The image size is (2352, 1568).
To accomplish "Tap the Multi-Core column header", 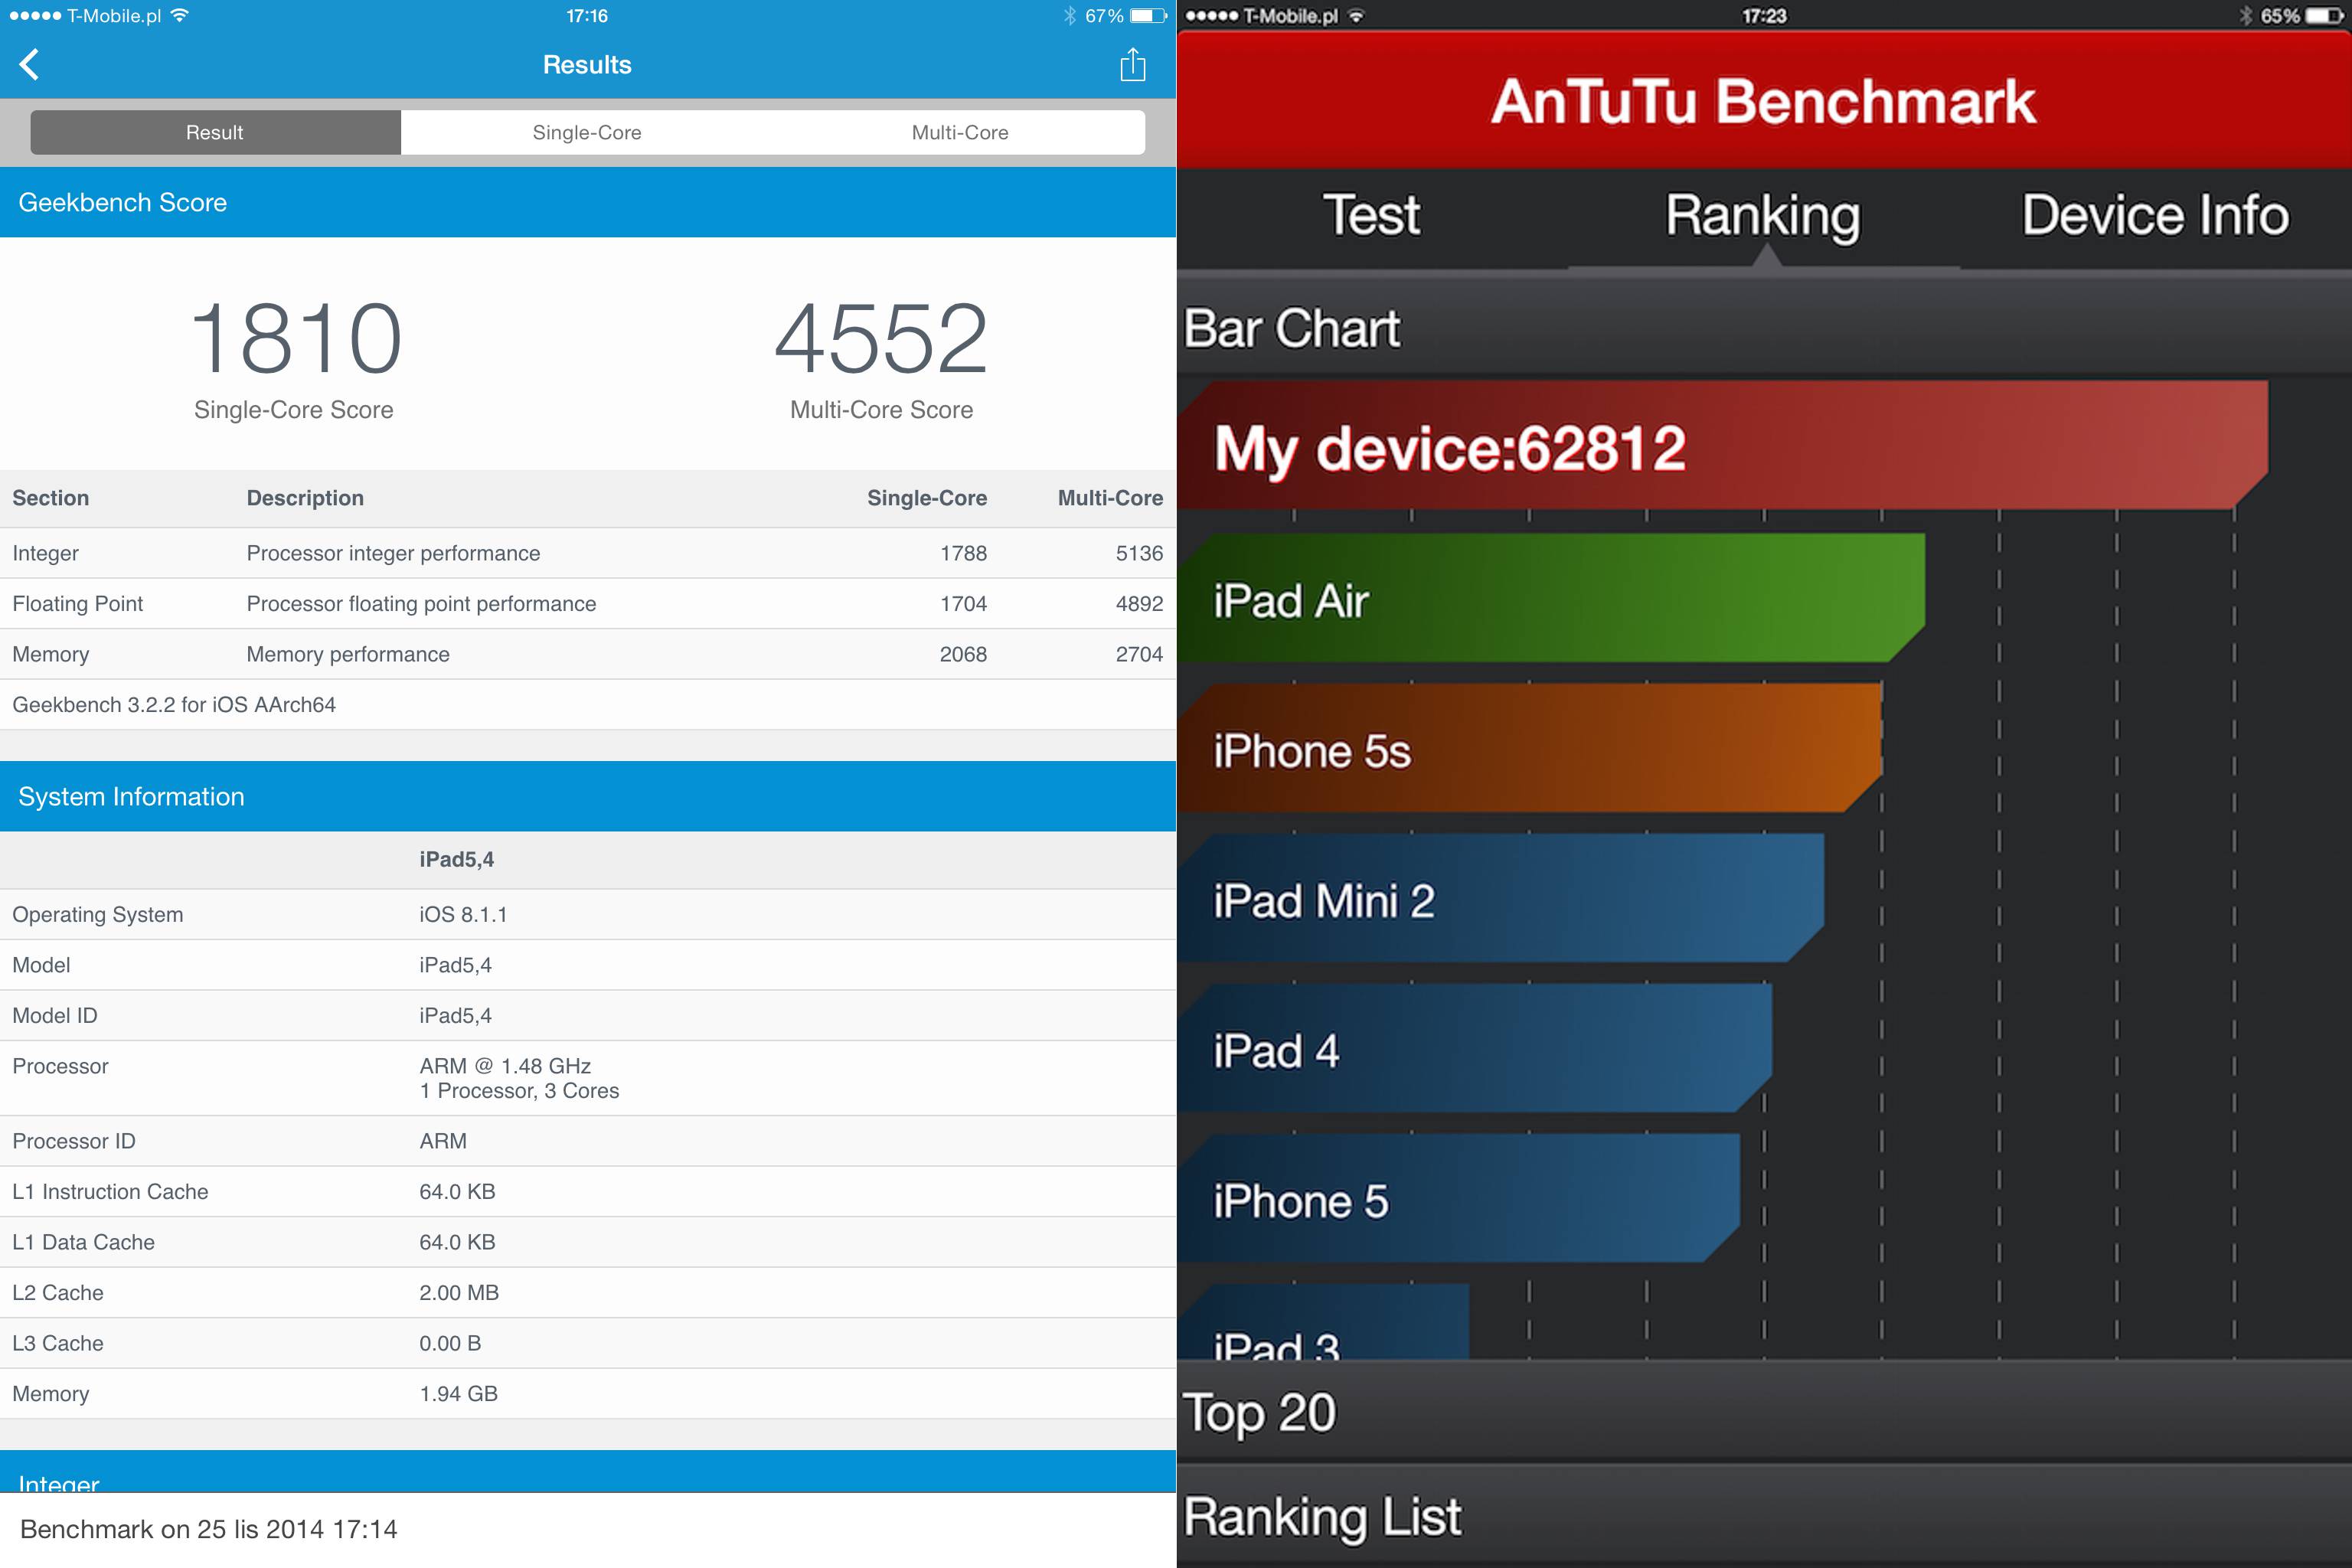I will click(1110, 498).
